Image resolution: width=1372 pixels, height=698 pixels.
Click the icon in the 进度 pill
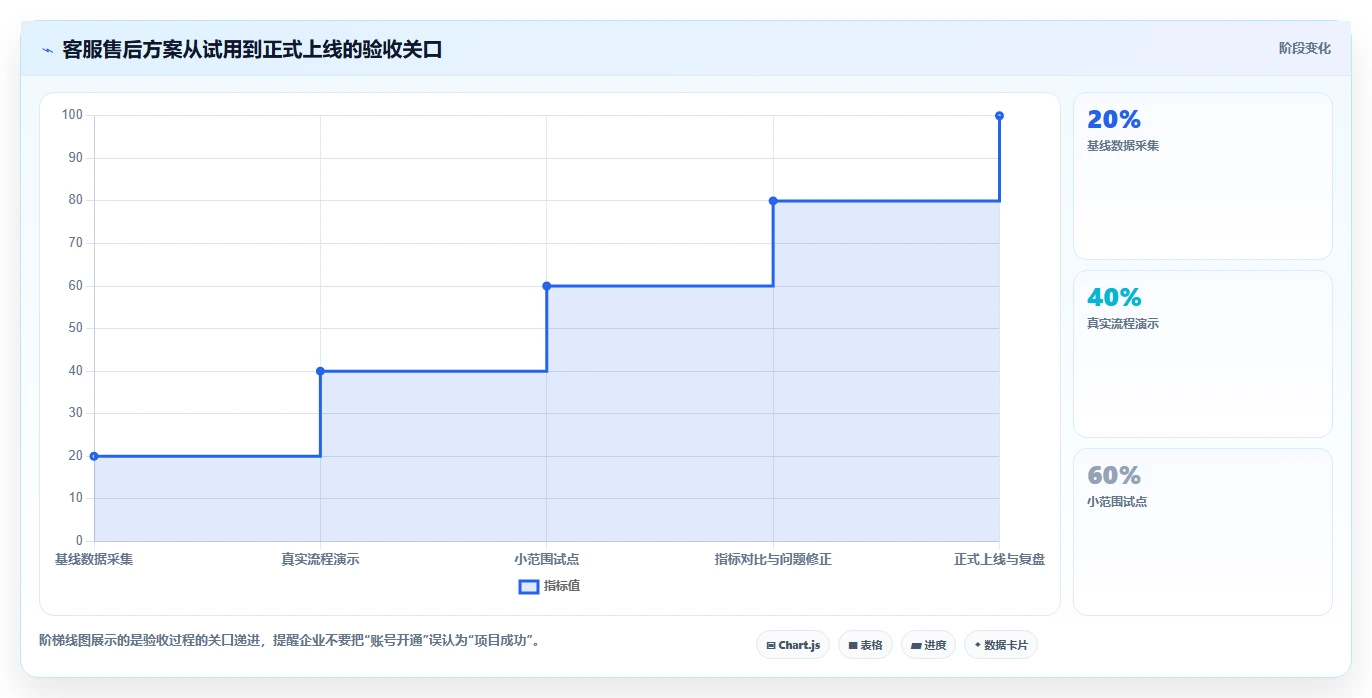(916, 646)
